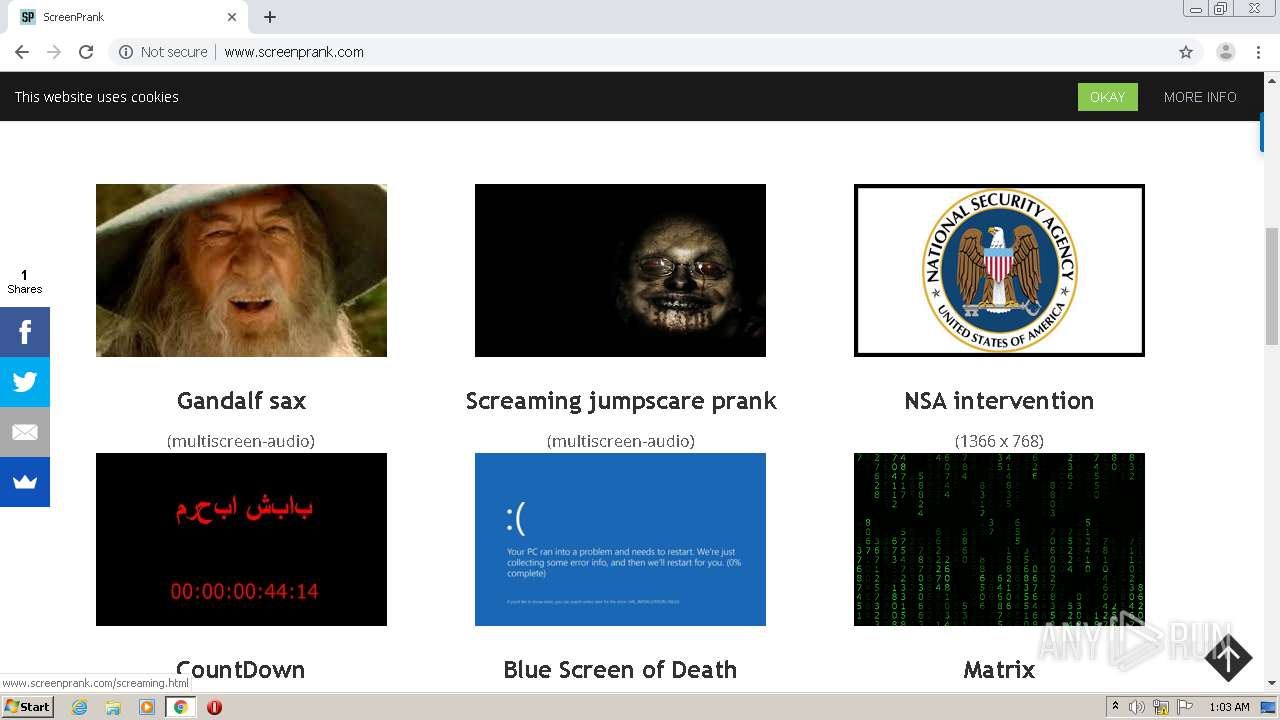Reload the page with refresh icon
1280x720 pixels.
tap(86, 52)
